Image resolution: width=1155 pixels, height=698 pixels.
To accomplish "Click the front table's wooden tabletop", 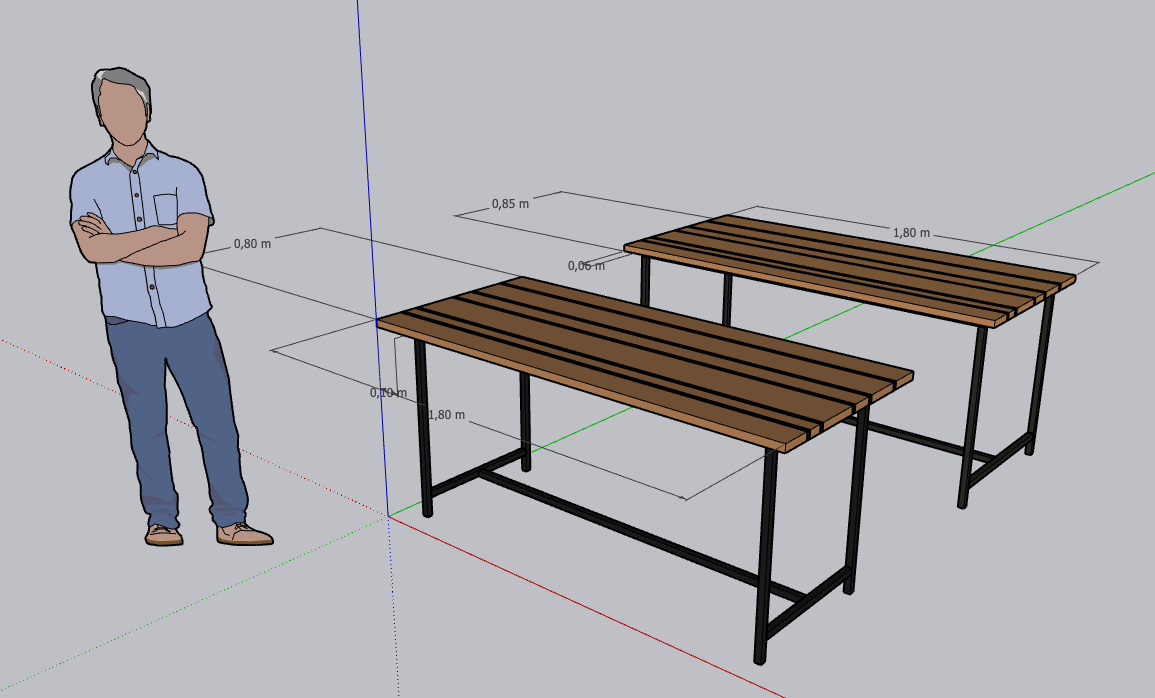I will 645,361.
